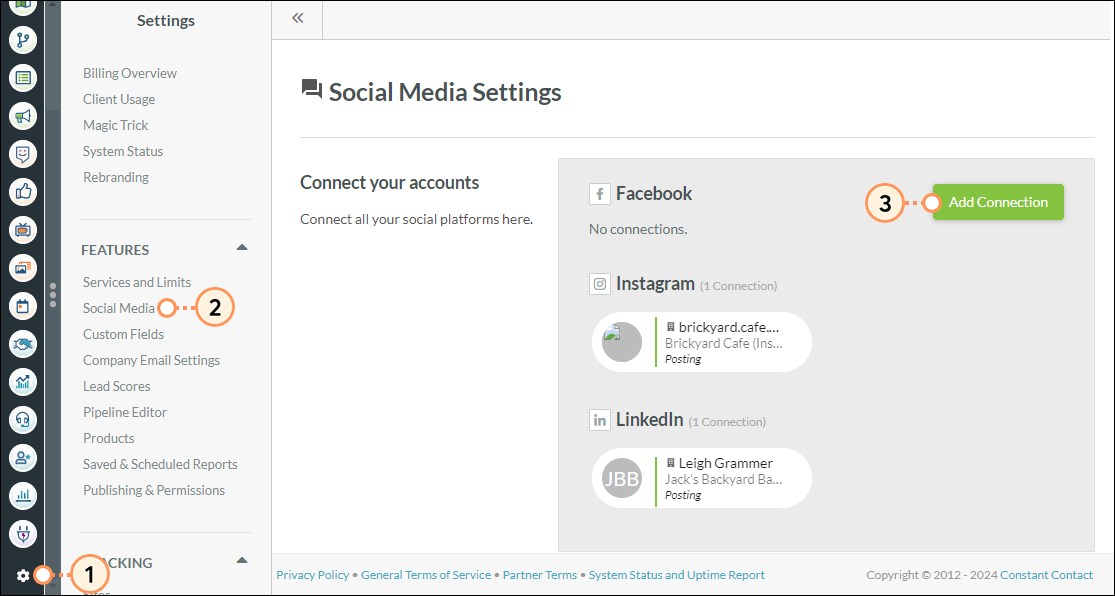Click Add Connection button
This screenshot has height=596, width=1115.
coord(998,202)
